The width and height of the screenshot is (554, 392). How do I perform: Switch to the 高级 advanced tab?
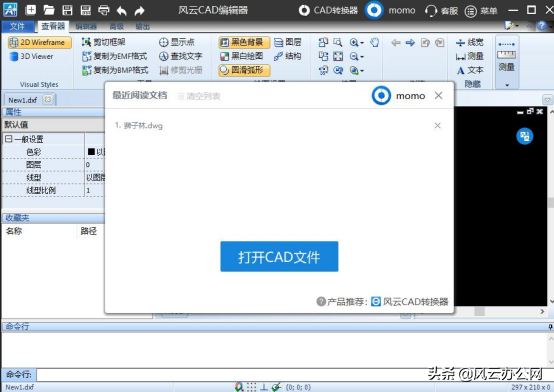(117, 27)
